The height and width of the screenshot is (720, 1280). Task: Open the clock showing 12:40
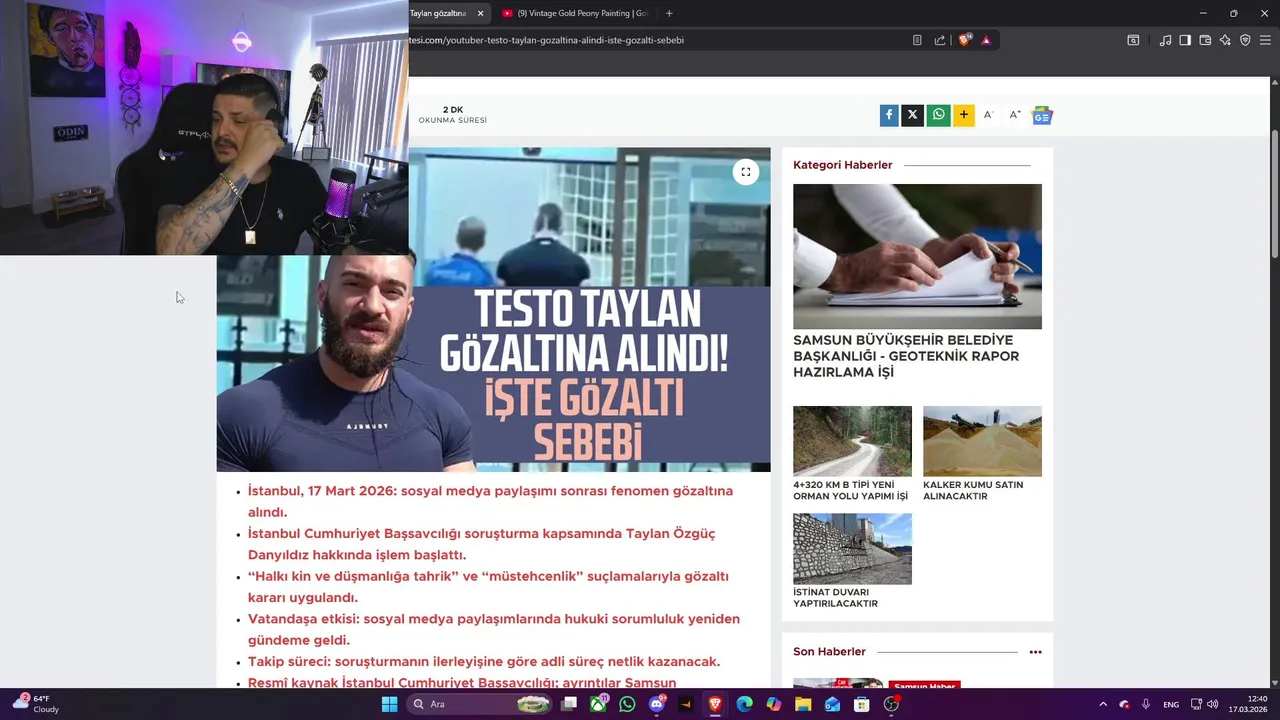[x=1248, y=704]
